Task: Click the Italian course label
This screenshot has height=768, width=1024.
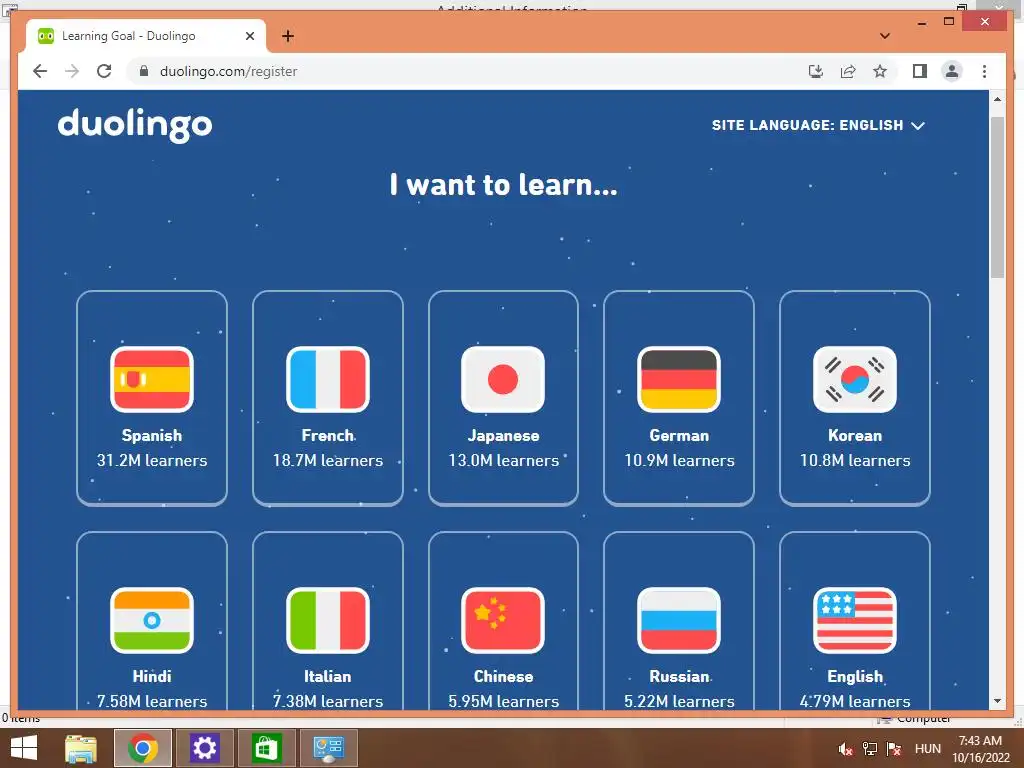Action: [328, 677]
